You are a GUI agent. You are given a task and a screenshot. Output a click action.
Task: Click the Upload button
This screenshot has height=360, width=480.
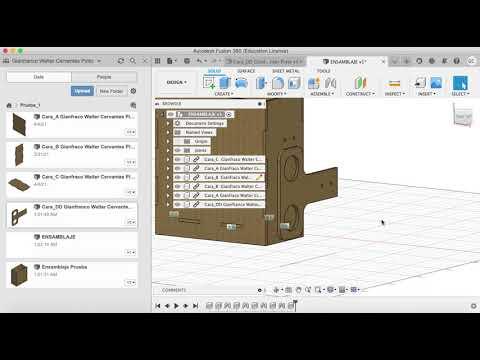(82, 91)
